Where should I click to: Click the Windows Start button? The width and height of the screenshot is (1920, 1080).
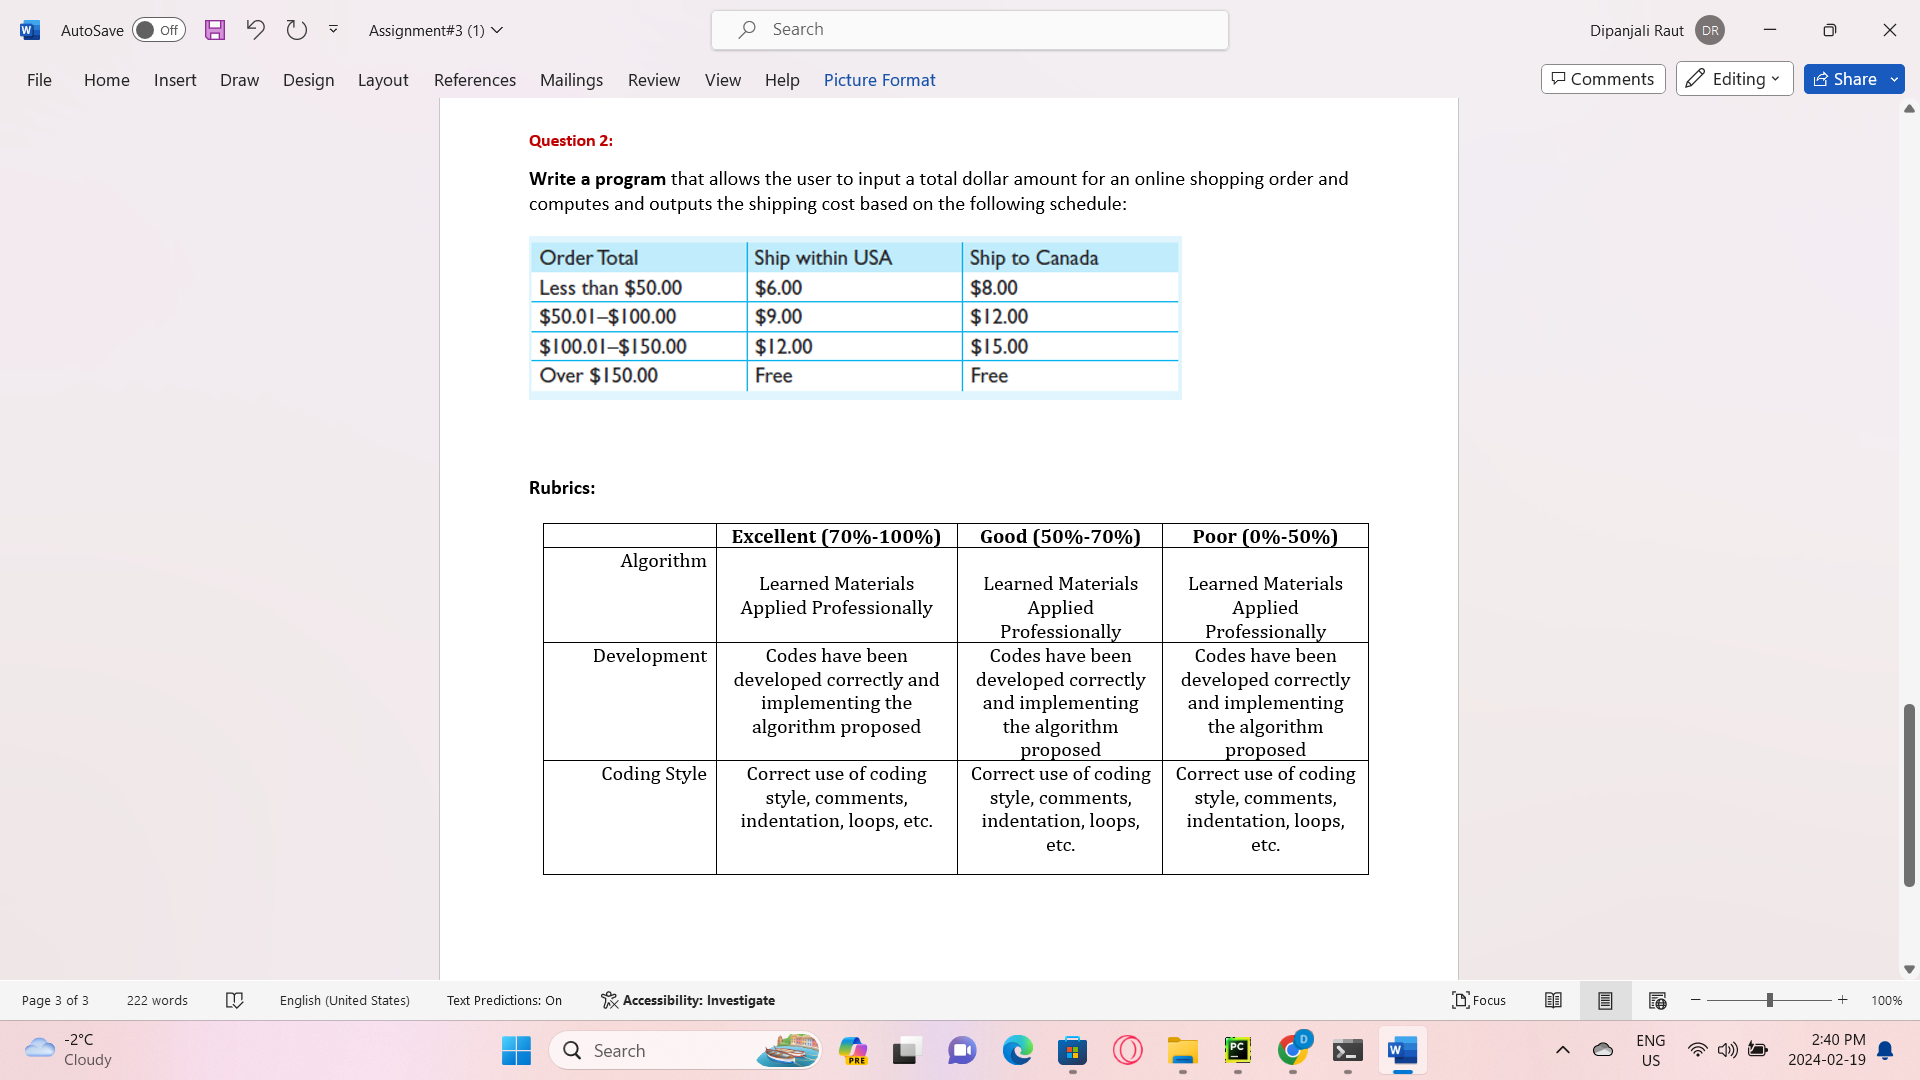(516, 1050)
